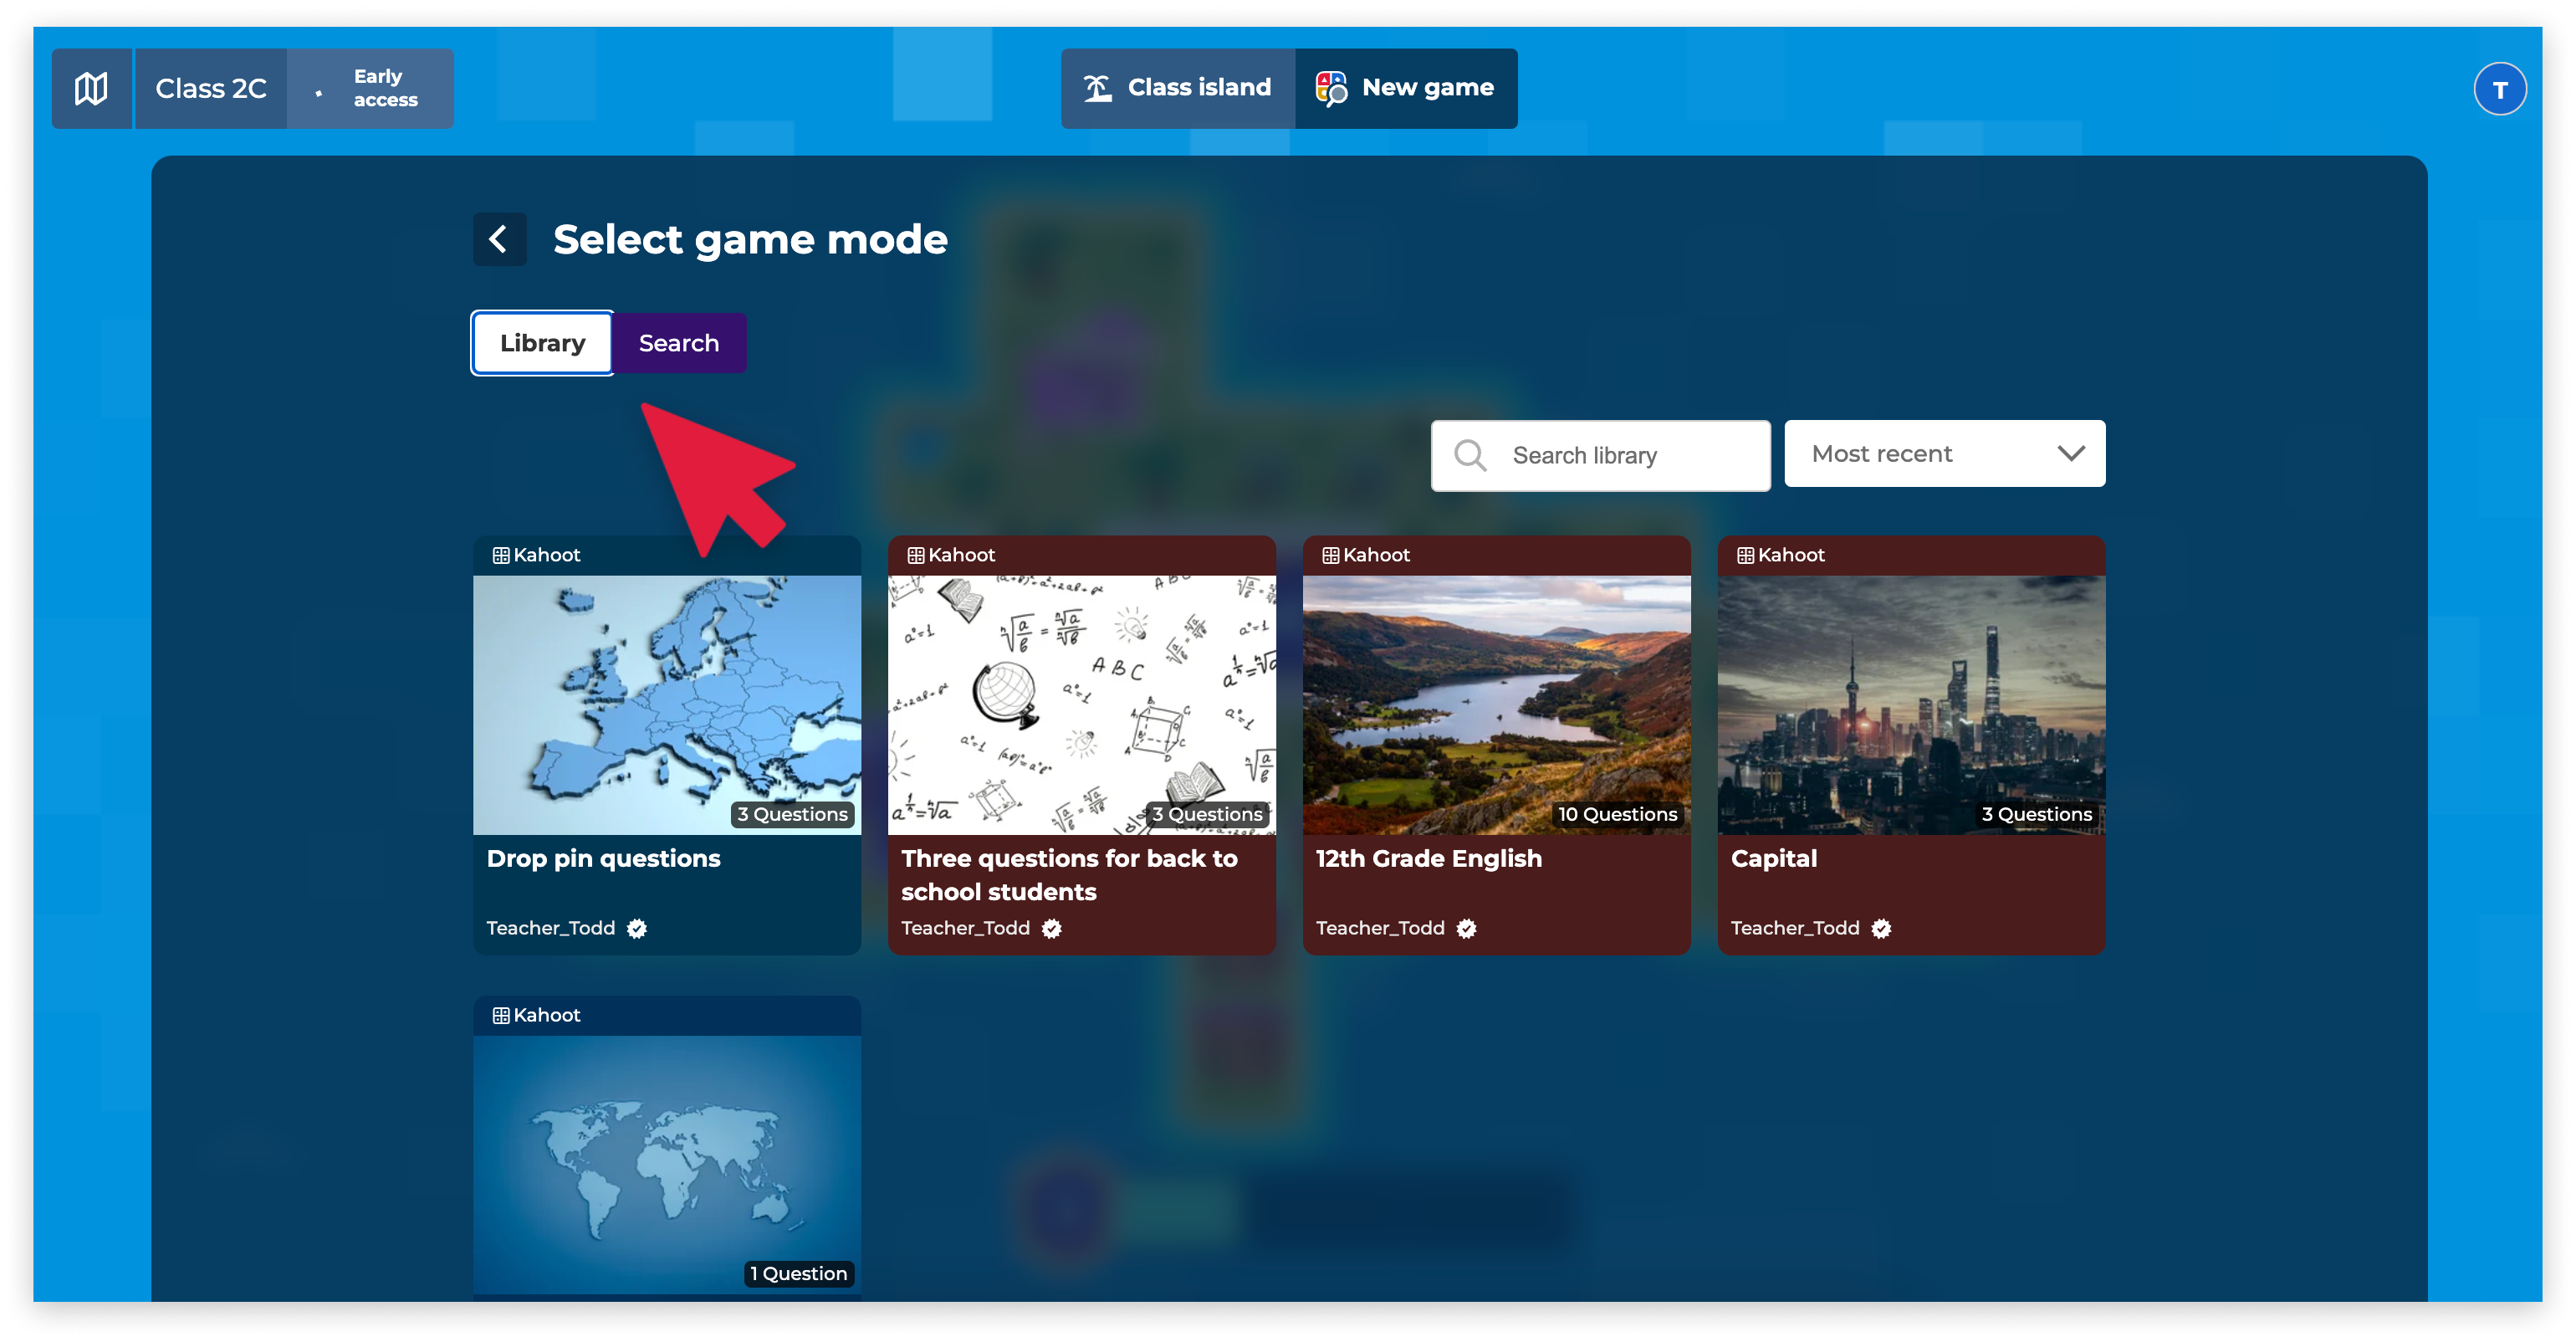Viewport: 2576px width, 1342px height.
Task: Click the map icon in the top bar
Action: 91,89
